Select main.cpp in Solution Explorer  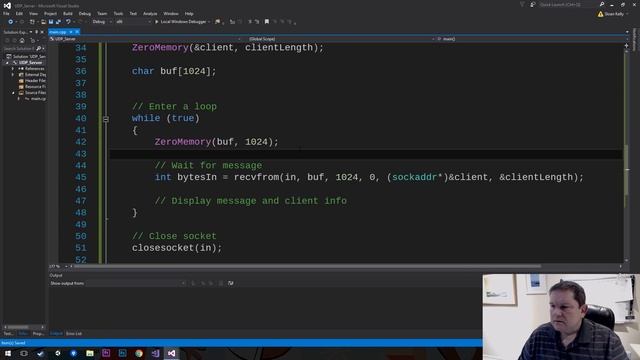coord(35,99)
